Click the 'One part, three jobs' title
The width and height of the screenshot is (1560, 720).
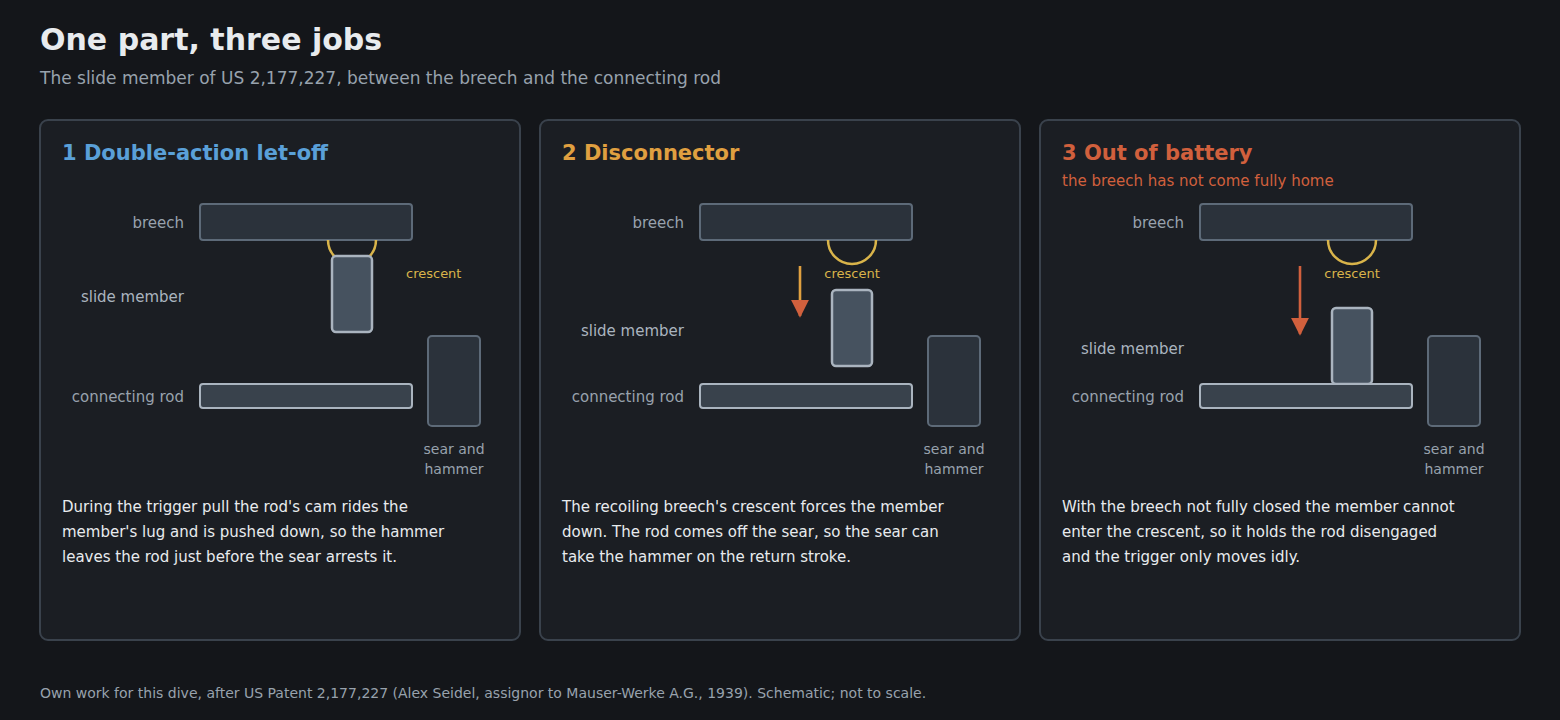(x=211, y=39)
